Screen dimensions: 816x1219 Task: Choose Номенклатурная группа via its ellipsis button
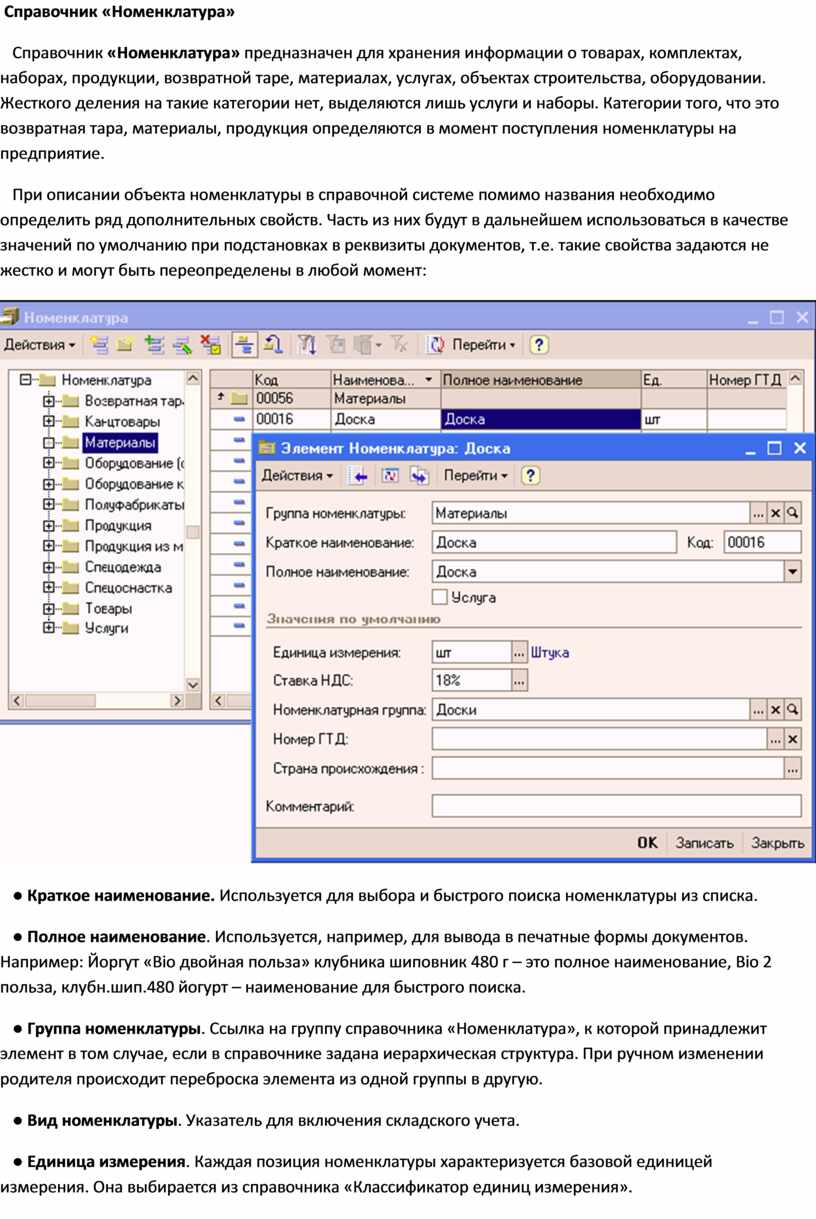[758, 710]
